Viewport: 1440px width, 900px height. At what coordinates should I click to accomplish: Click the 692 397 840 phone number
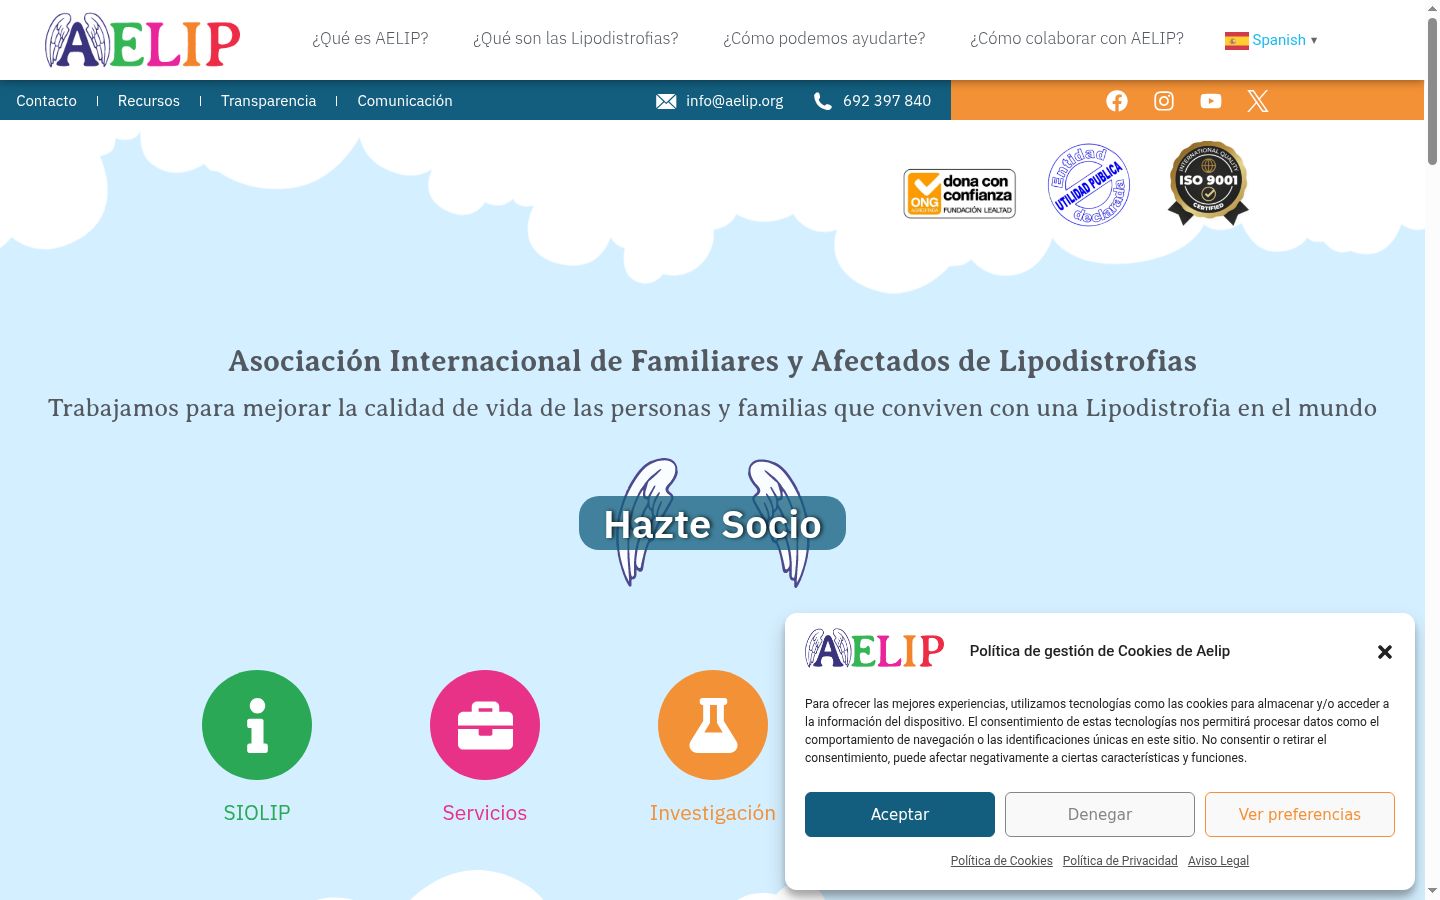tap(887, 101)
